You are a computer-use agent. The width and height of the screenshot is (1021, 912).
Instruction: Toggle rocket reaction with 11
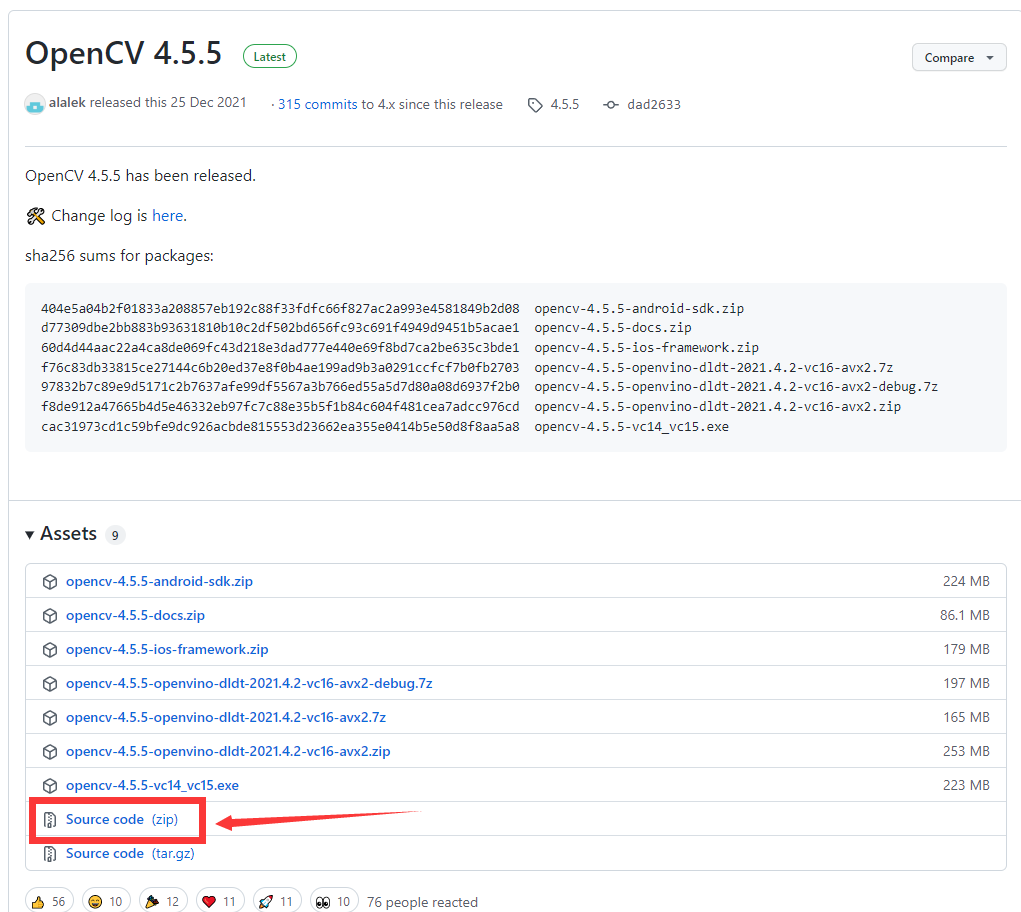coord(277,901)
